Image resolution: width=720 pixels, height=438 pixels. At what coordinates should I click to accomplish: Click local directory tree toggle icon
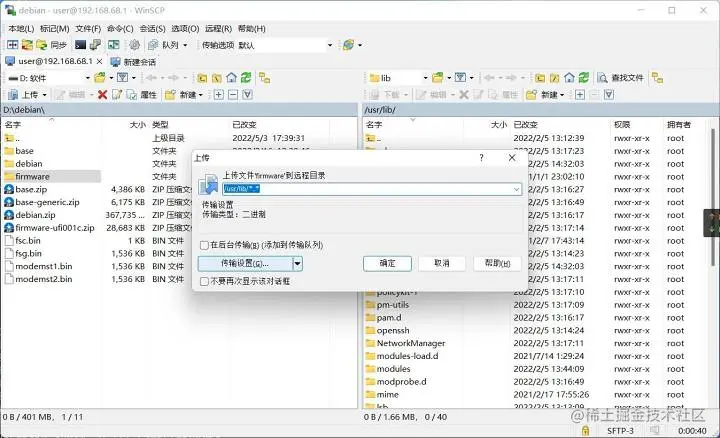coord(264,78)
